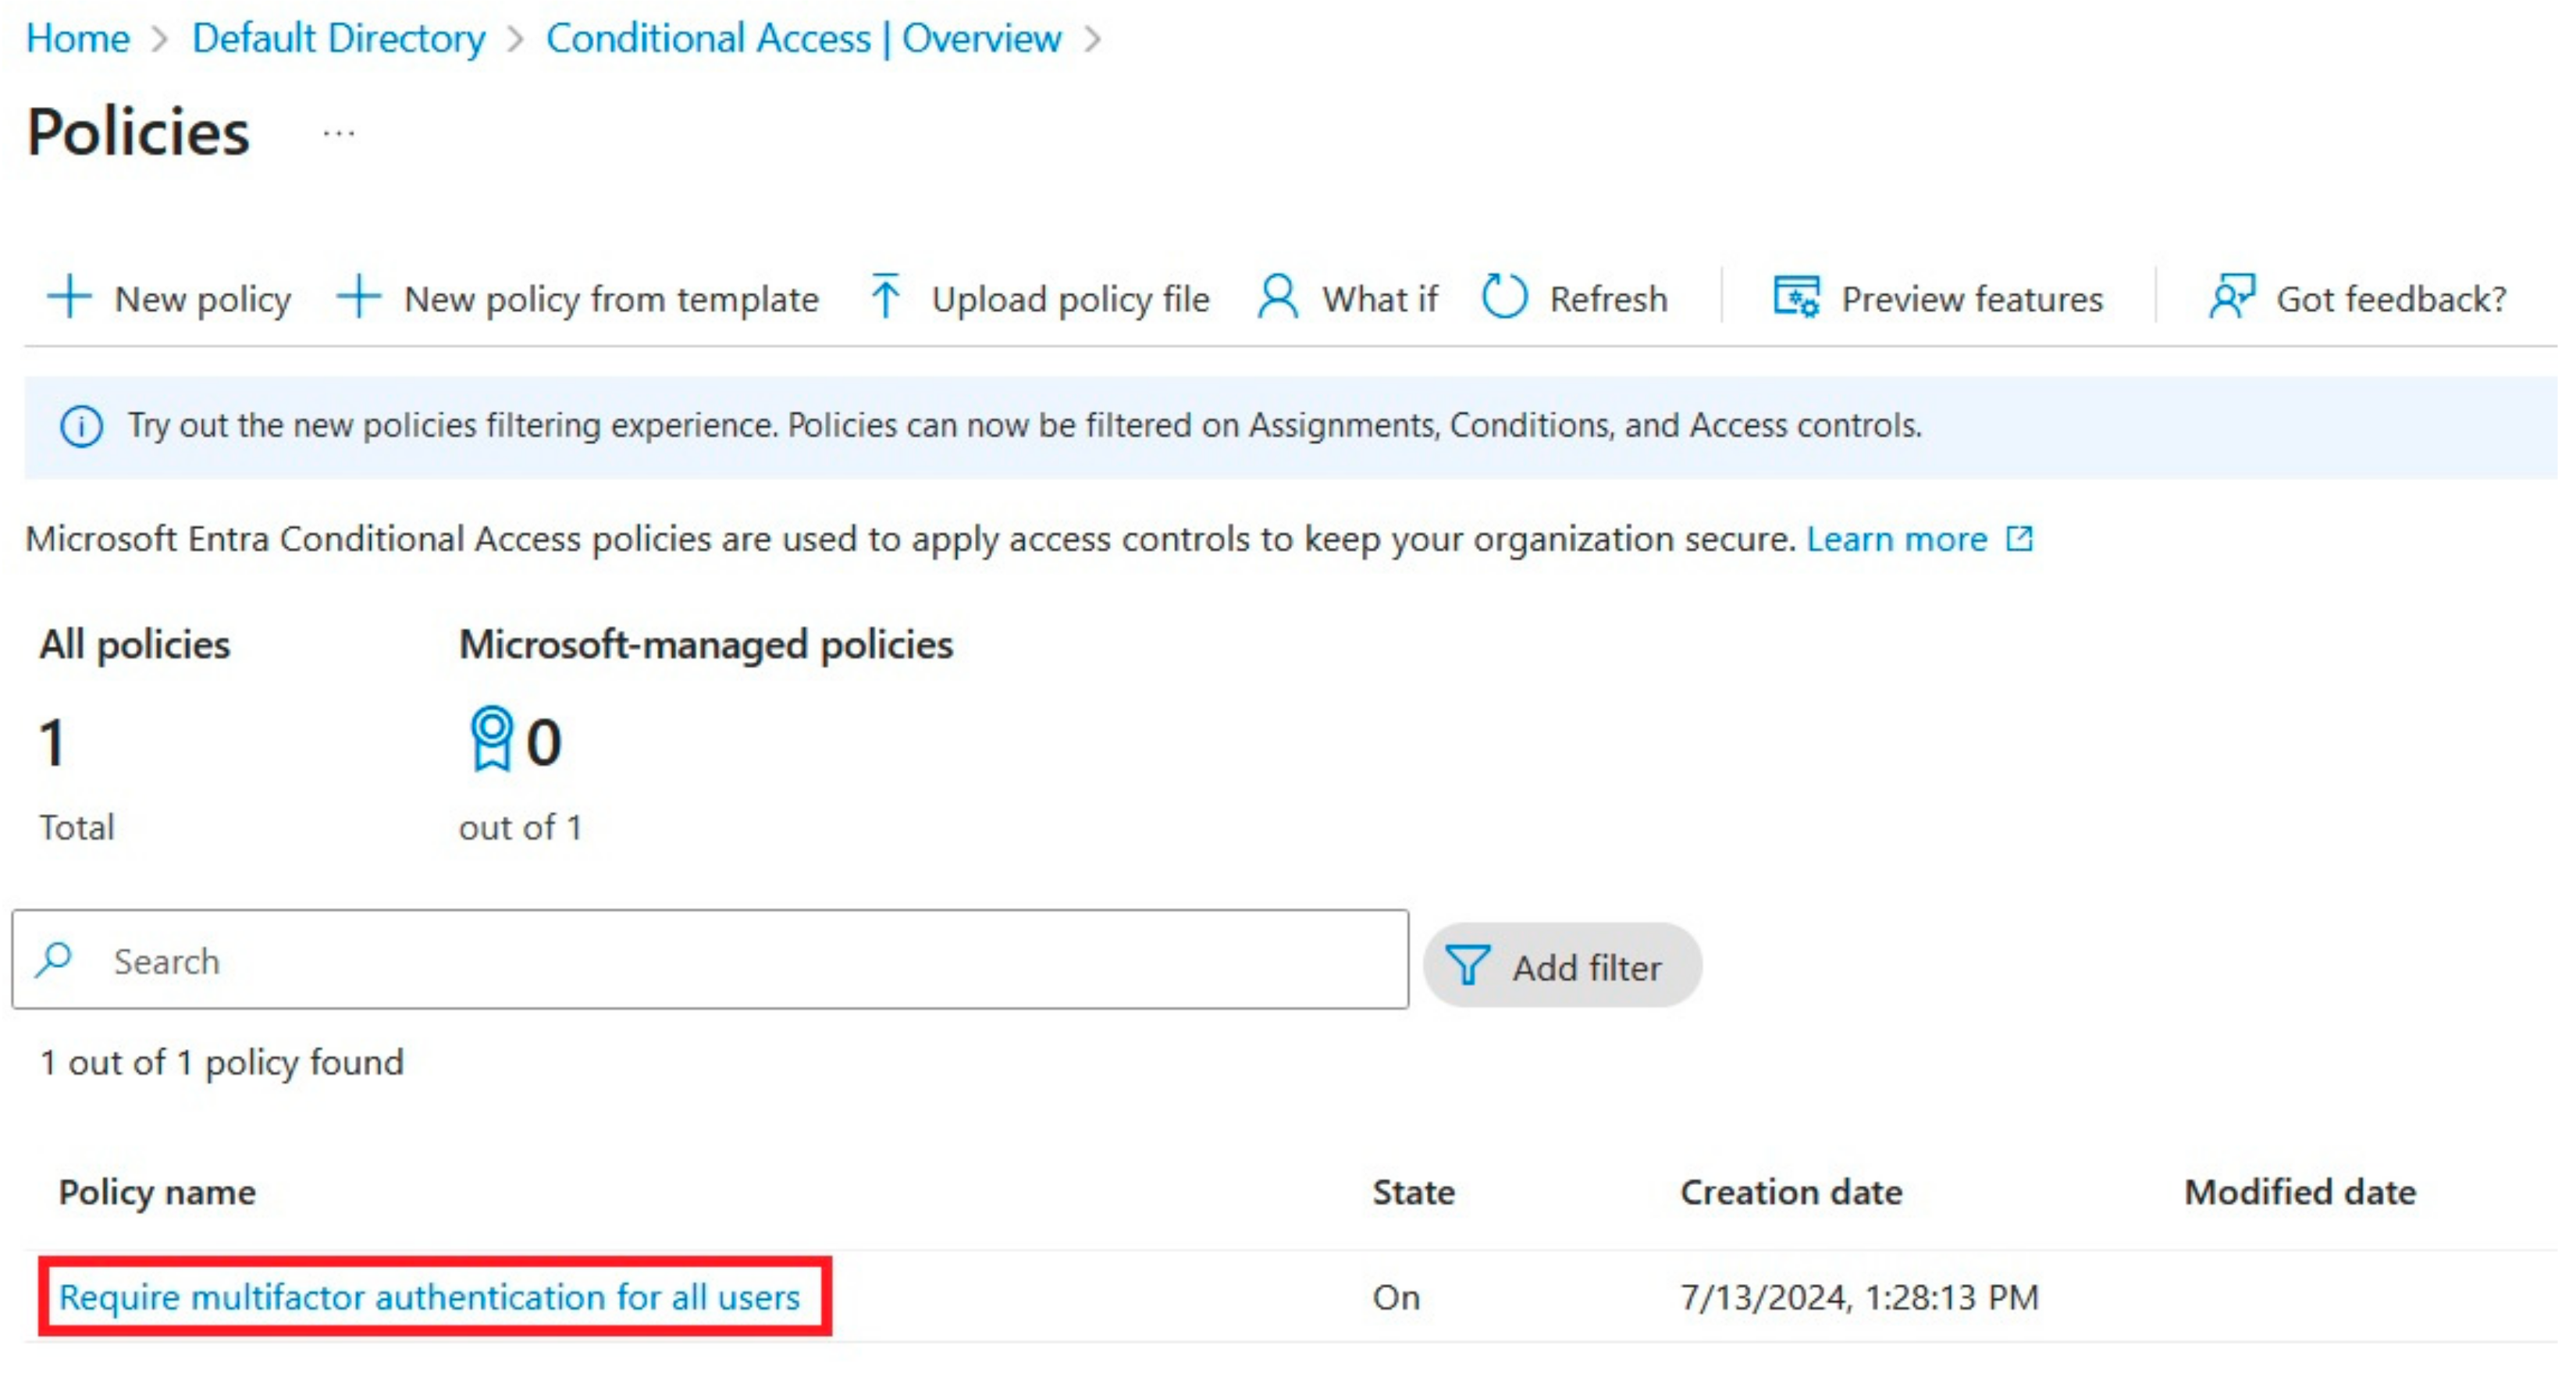Open the Conditional Access Overview breadcrumb
This screenshot has width=2576, height=1377.
[803, 38]
